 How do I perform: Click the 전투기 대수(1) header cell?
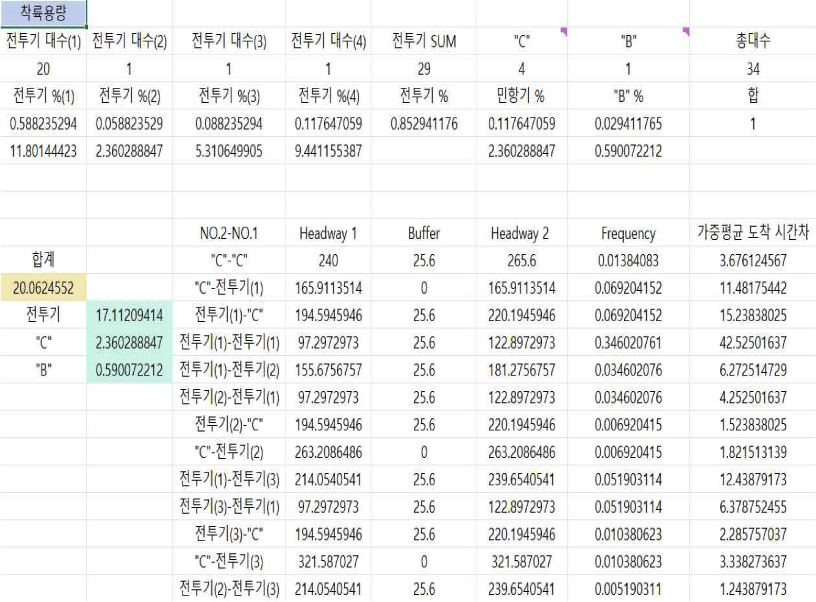43,41
